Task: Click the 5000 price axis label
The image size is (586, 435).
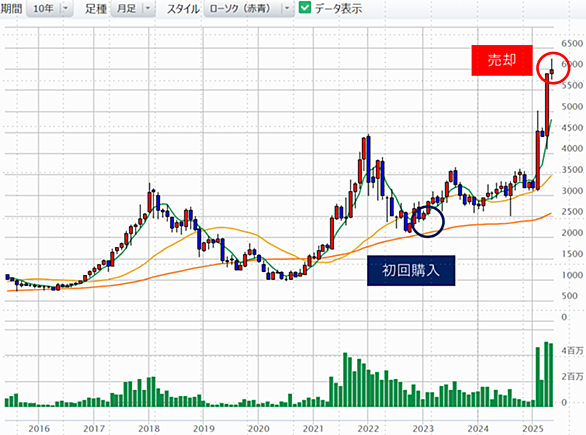Action: pos(572,107)
